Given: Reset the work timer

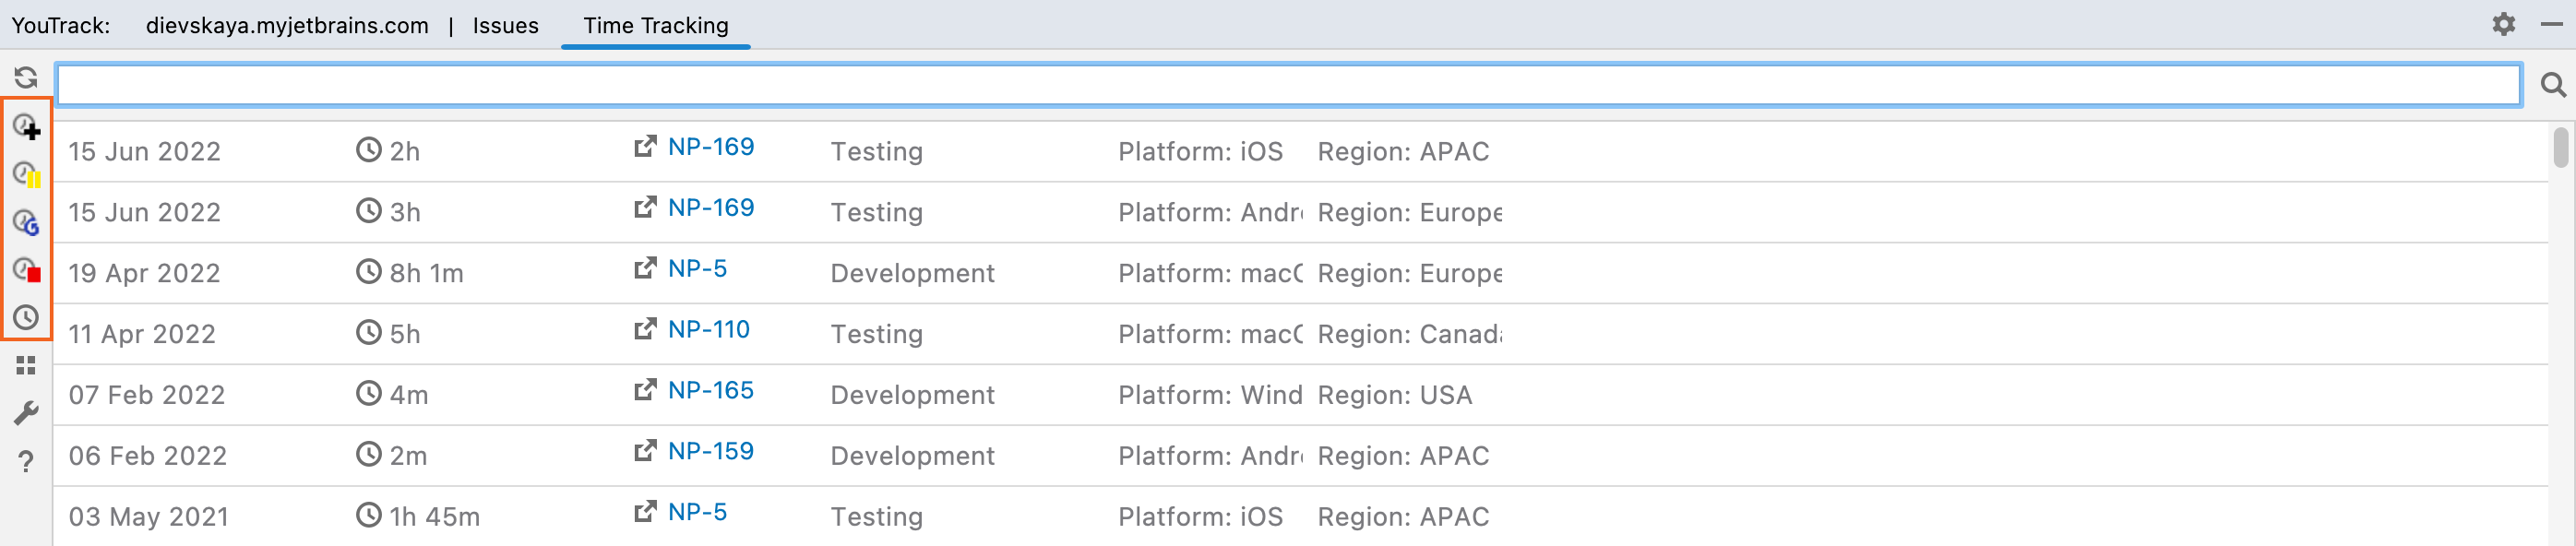Looking at the screenshot, I should (x=26, y=222).
